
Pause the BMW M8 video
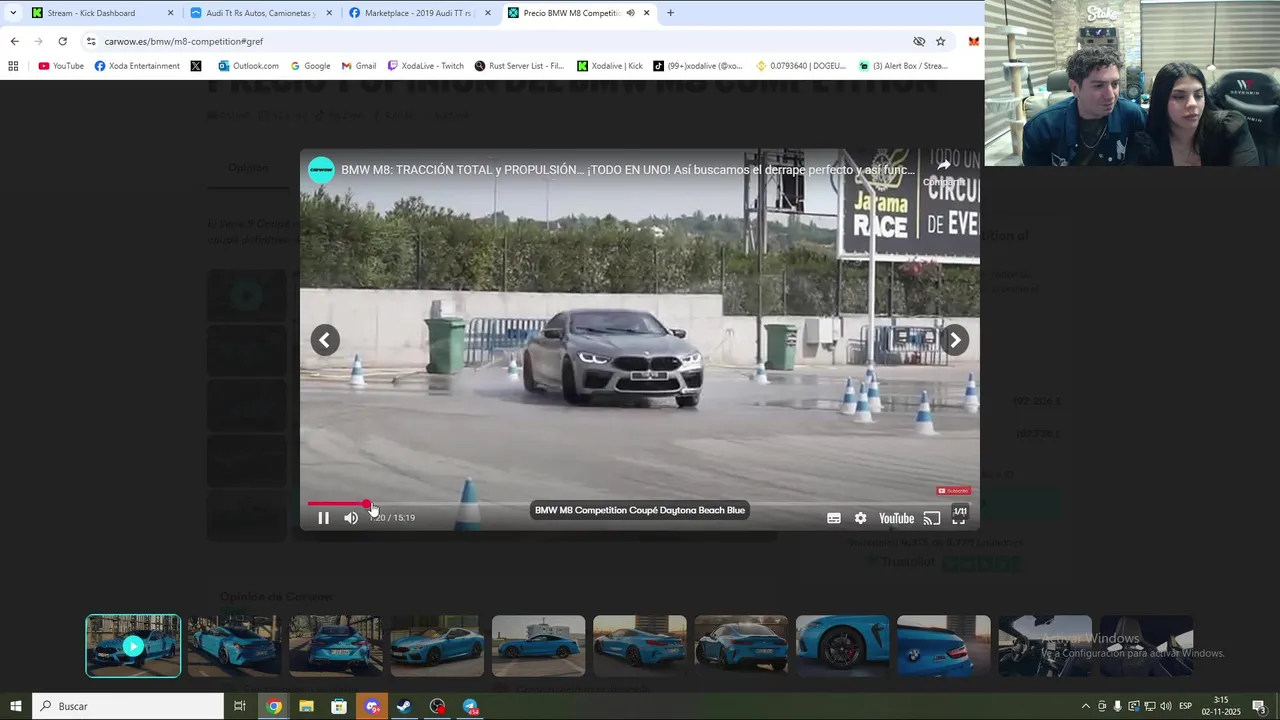click(x=323, y=518)
